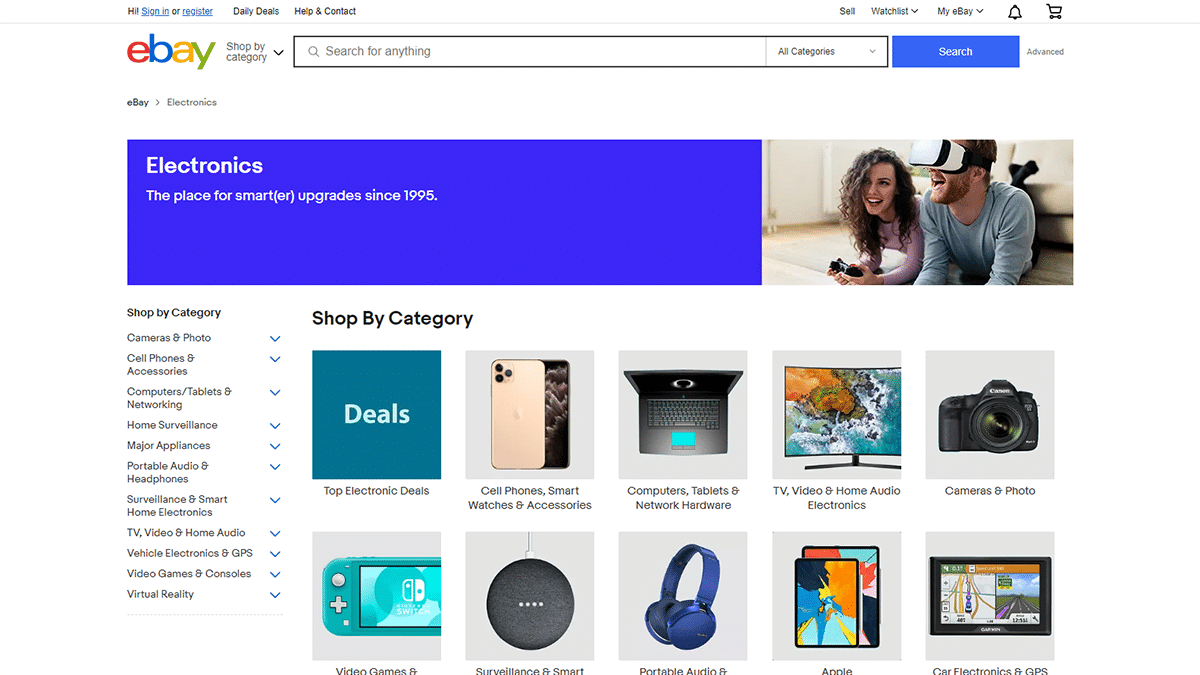The height and width of the screenshot is (675, 1200).
Task: Open the Nintendo Switch Video Games image
Action: (377, 596)
